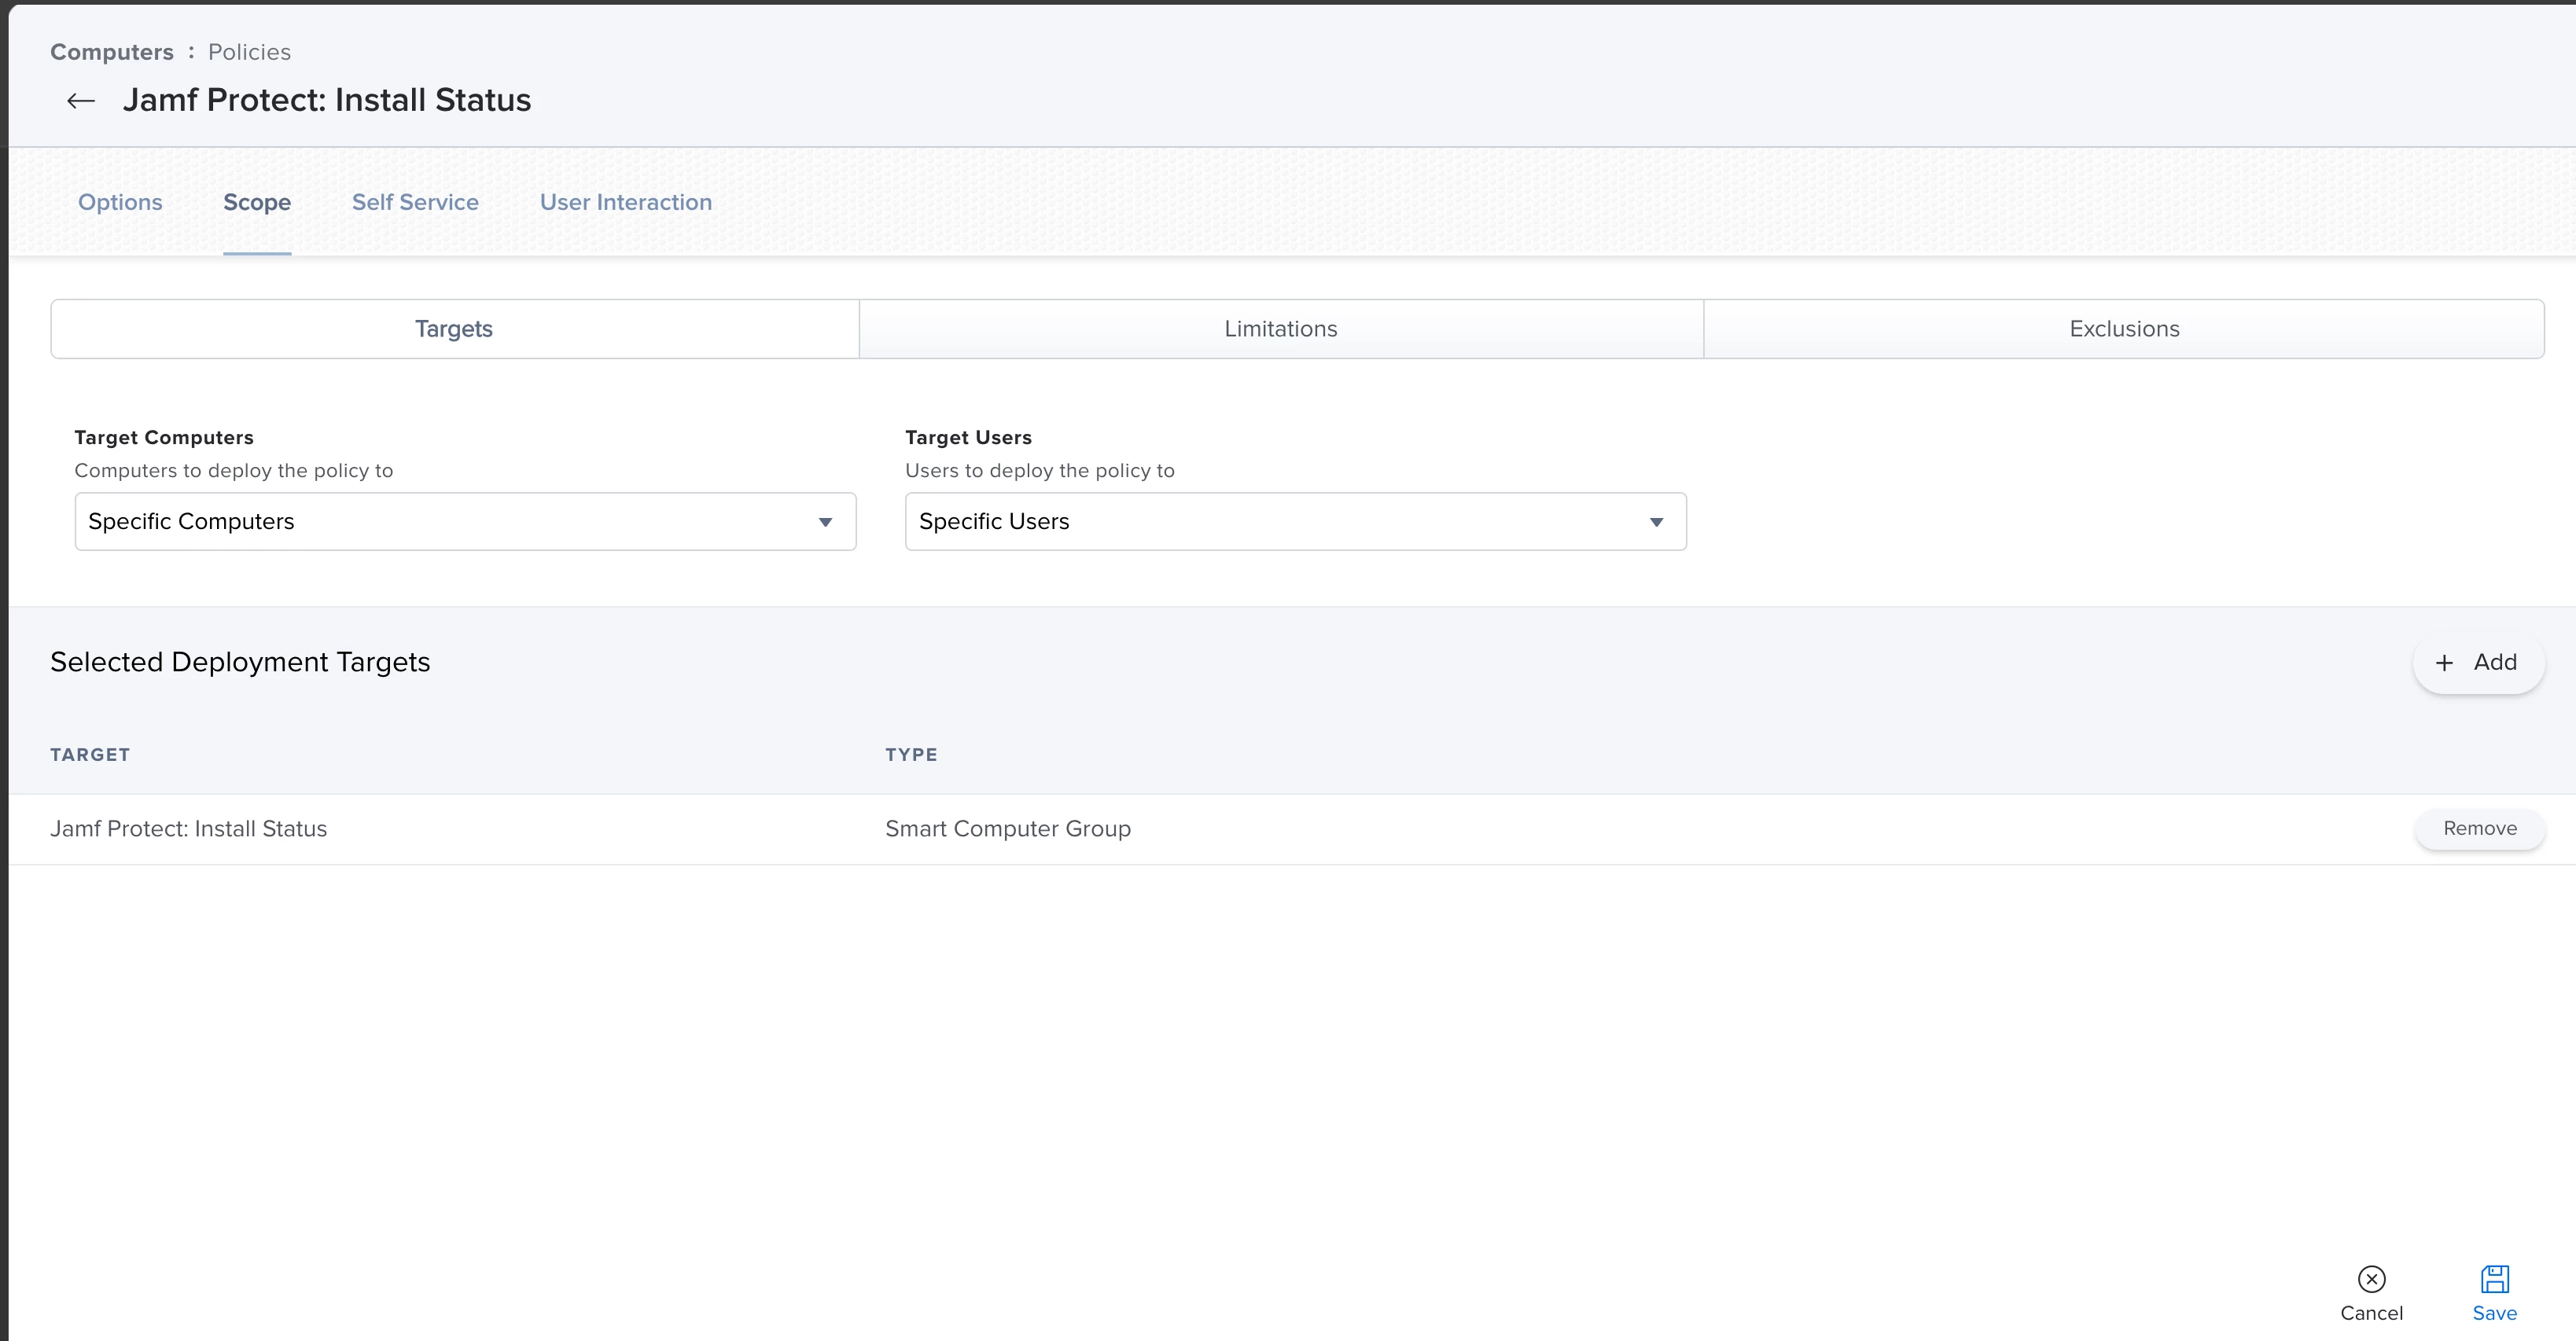
Task: Click the Target Users label
Action: [x=968, y=438]
